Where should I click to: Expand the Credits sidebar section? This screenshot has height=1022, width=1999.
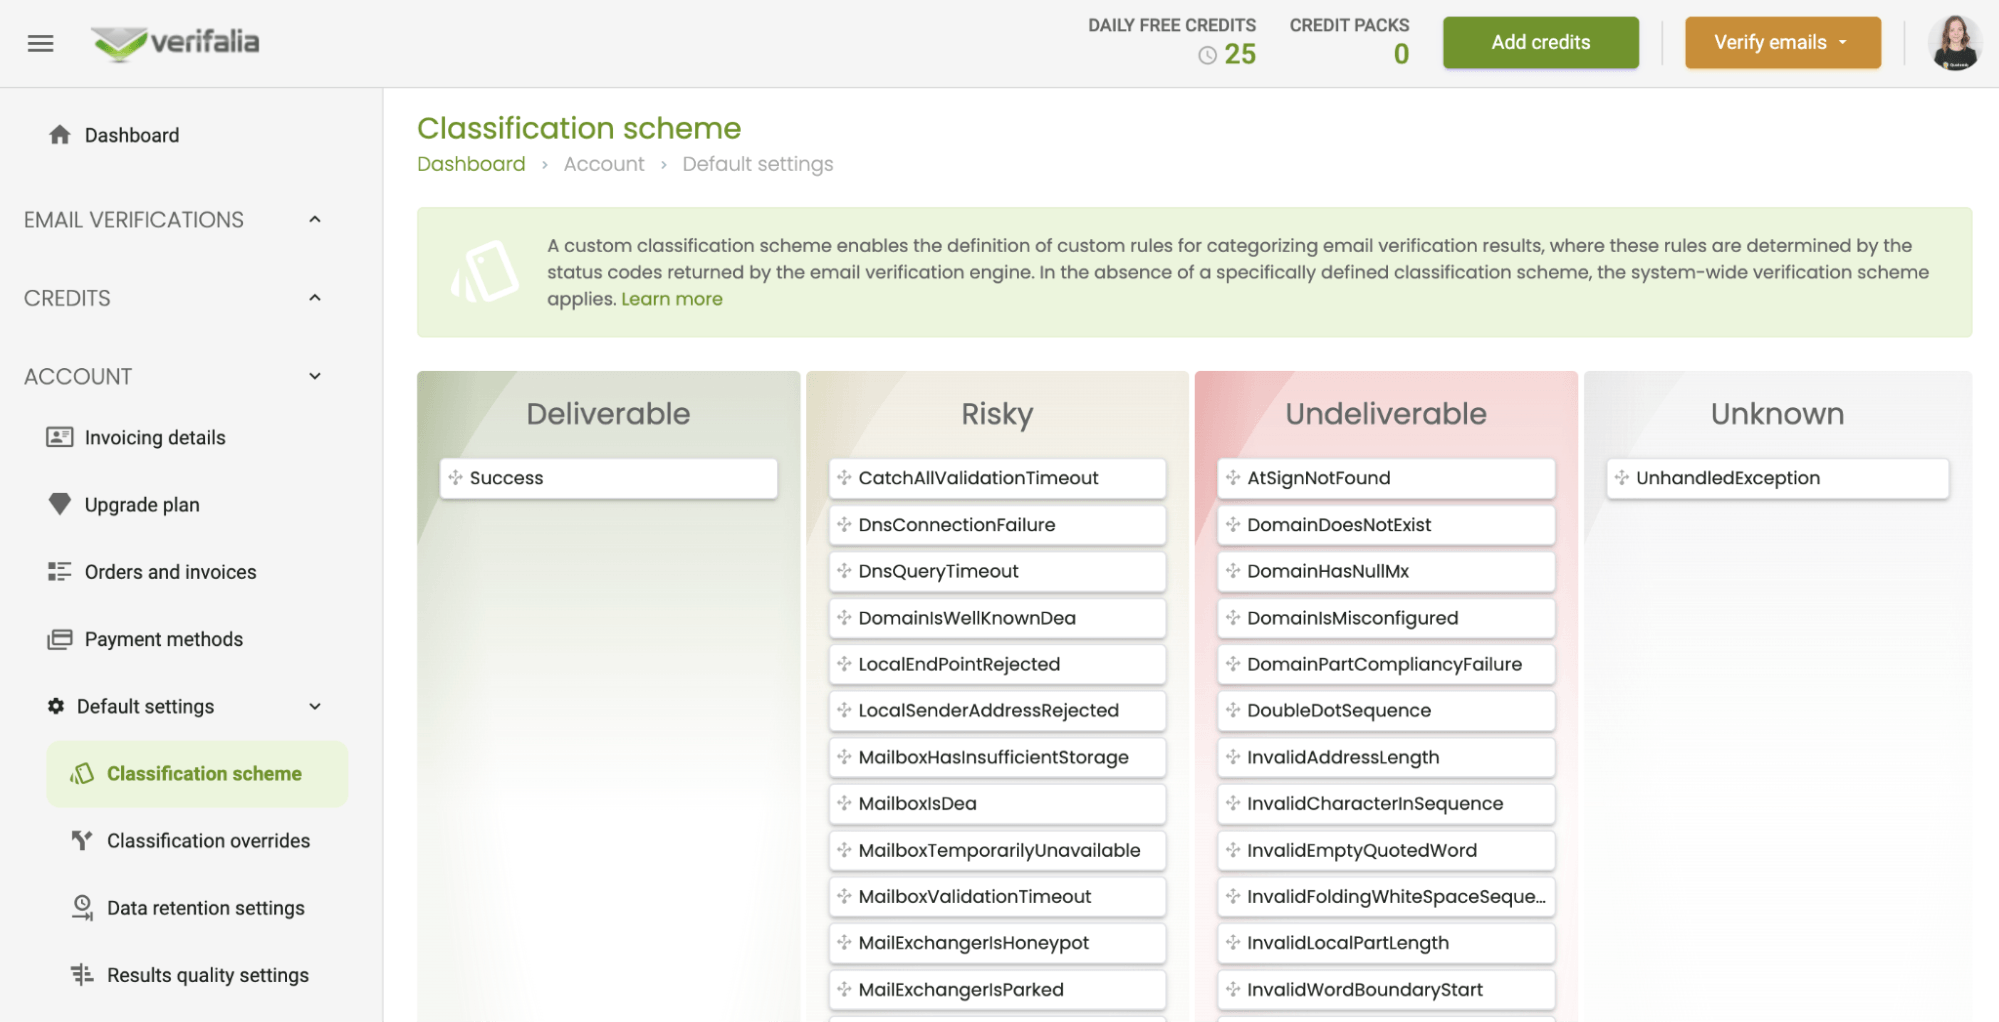point(315,298)
